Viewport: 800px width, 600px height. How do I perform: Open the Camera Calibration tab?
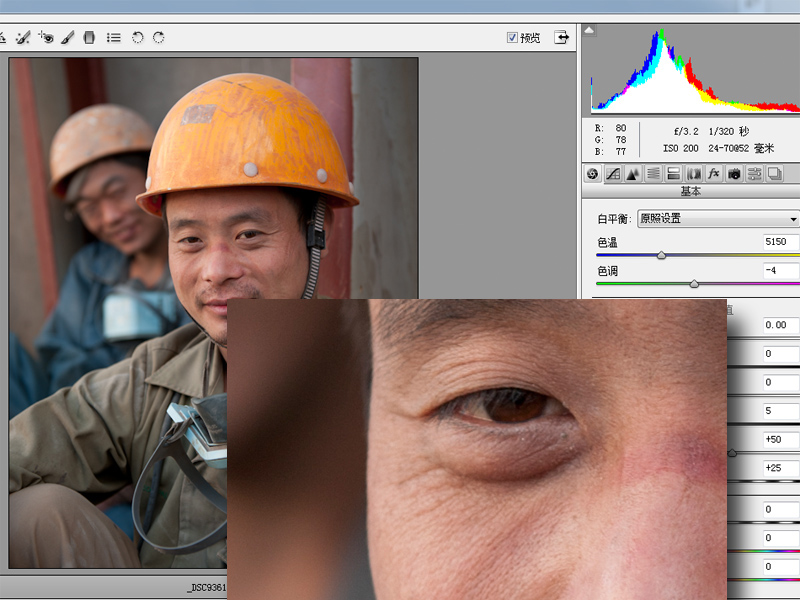[734, 174]
